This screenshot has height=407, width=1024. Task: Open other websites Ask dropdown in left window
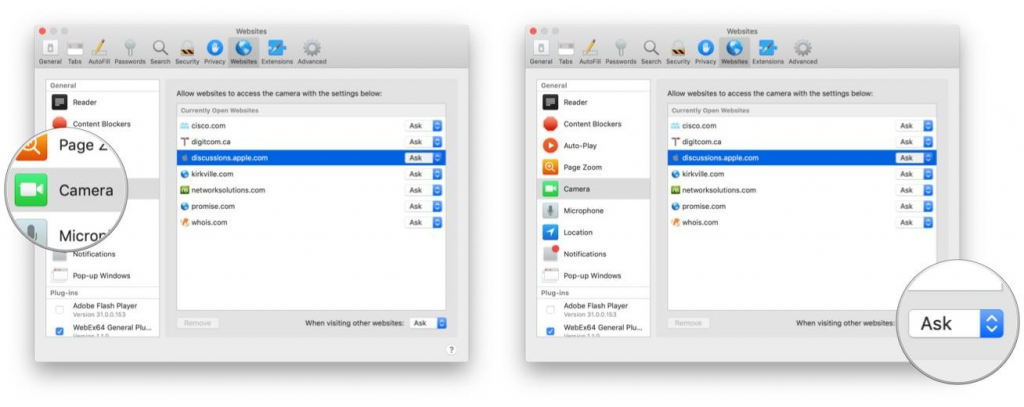point(428,323)
